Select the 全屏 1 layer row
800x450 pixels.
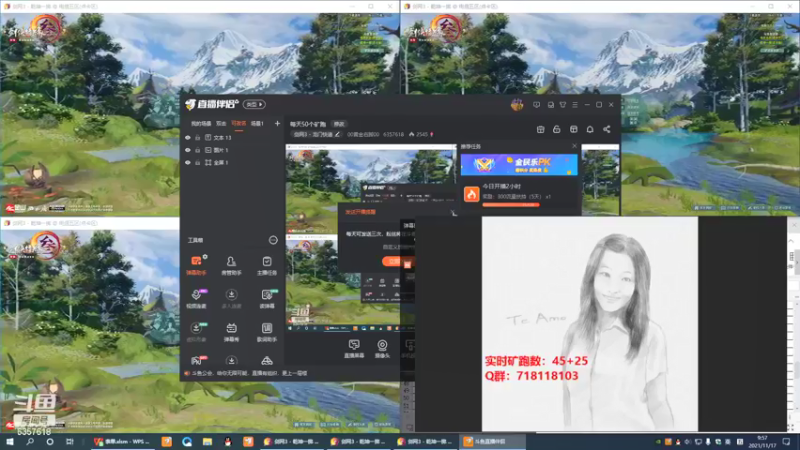[x=232, y=162]
